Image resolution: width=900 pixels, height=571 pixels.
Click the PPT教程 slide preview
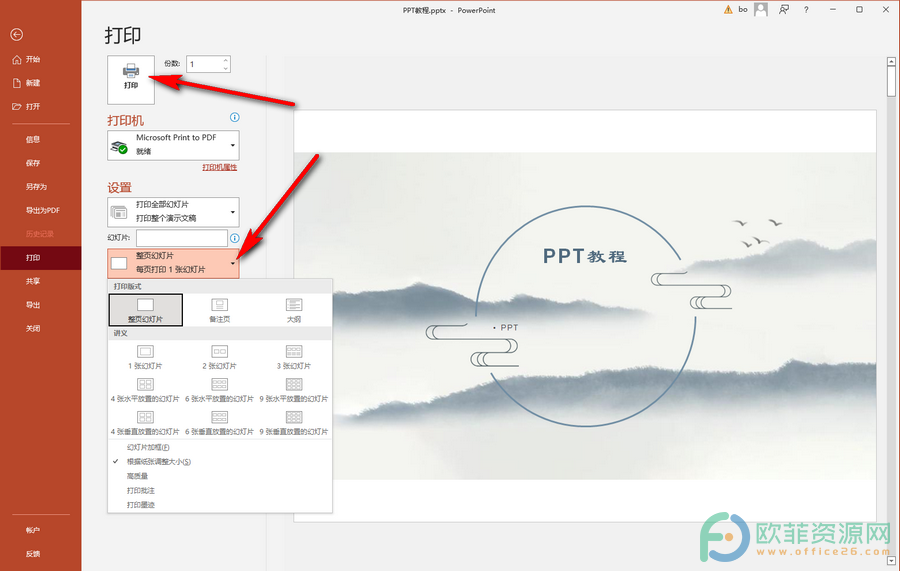point(585,316)
